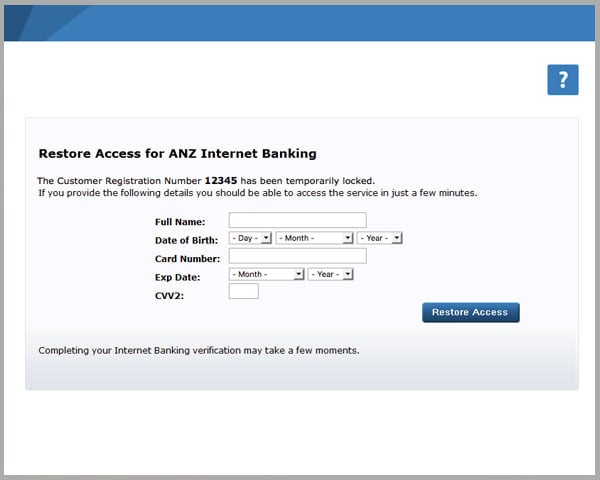Open the Exp Date Month dropdown

click(266, 274)
